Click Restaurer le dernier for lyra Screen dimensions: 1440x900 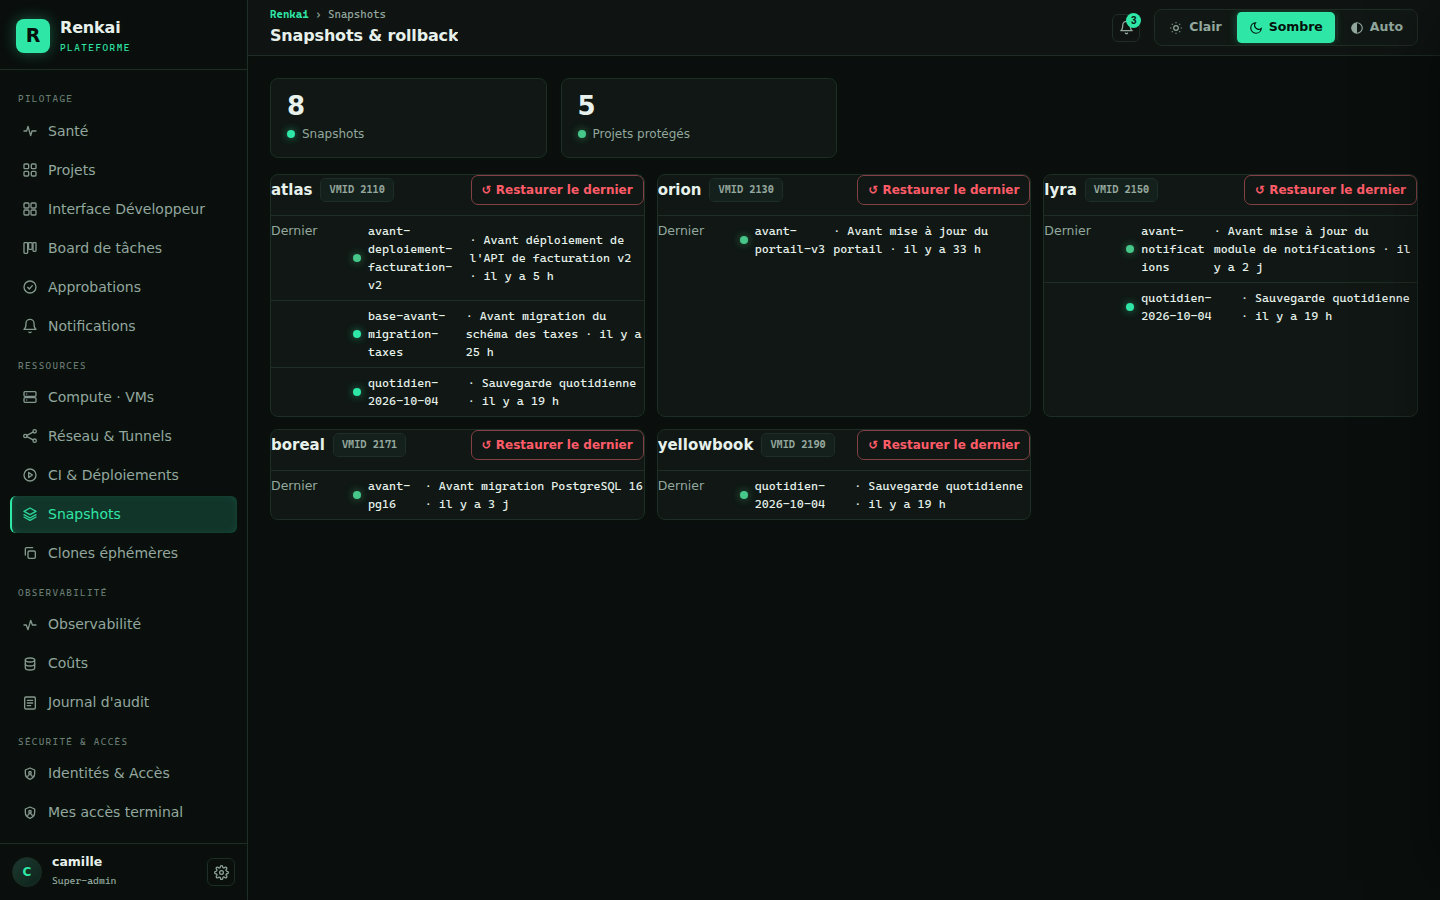(x=1330, y=190)
